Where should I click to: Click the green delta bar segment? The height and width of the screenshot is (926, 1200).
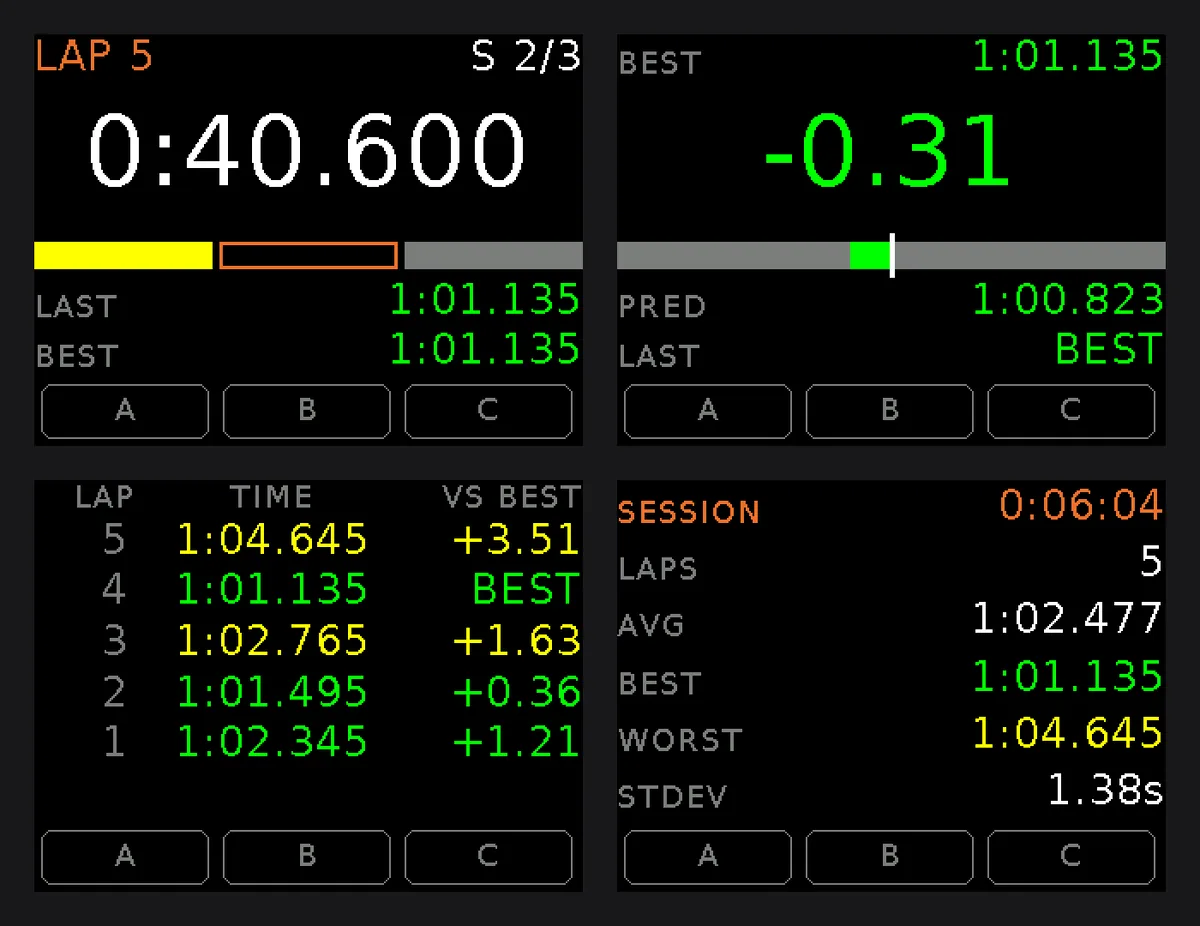tap(870, 255)
